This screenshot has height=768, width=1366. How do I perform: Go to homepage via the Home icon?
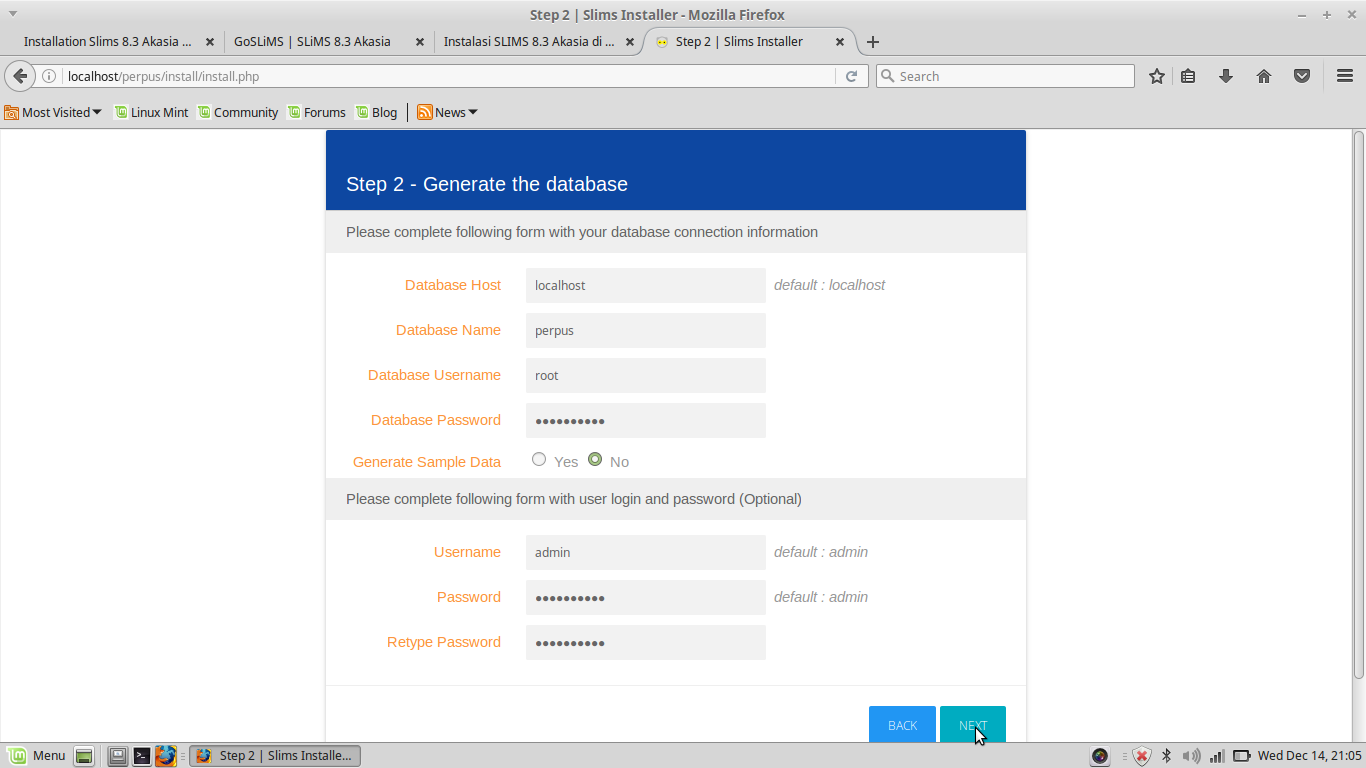(1263, 75)
